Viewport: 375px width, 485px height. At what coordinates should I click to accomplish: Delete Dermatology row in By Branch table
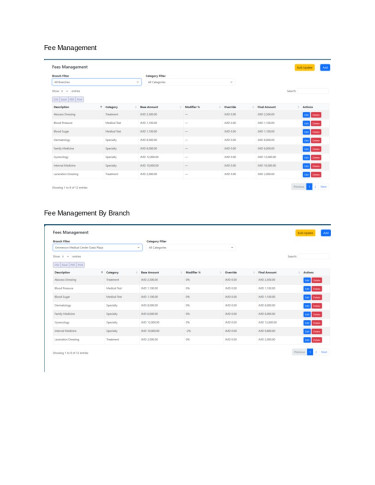coord(317,306)
